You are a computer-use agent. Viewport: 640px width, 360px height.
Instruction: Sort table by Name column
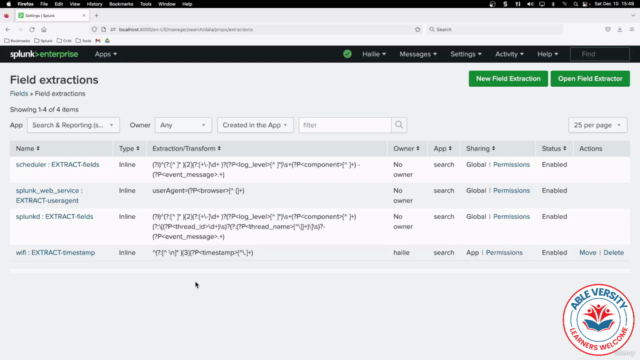27,149
